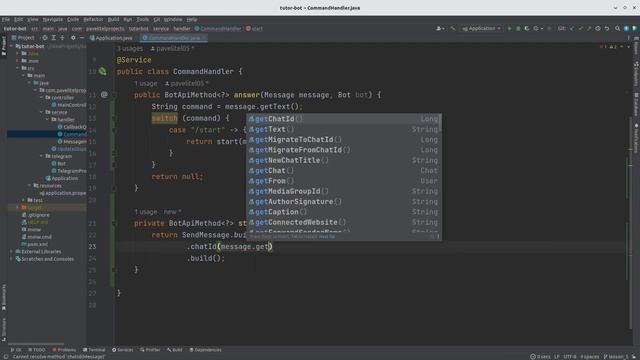Open the Application run configuration dropdown
The height and width of the screenshot is (360, 640).
tap(482, 29)
